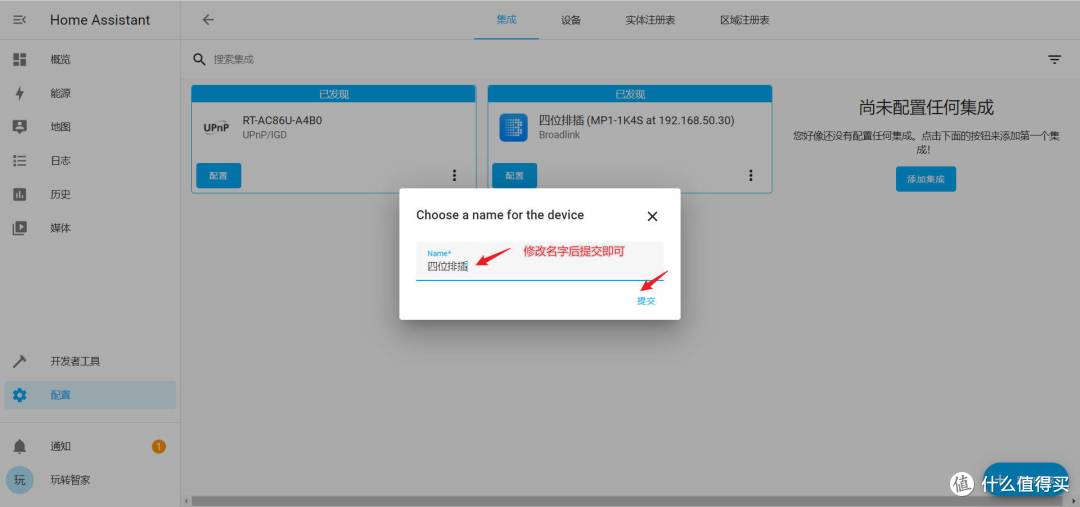This screenshot has width=1080, height=507.
Task: Focus the Name field containing 四位排插
Action: (540, 261)
